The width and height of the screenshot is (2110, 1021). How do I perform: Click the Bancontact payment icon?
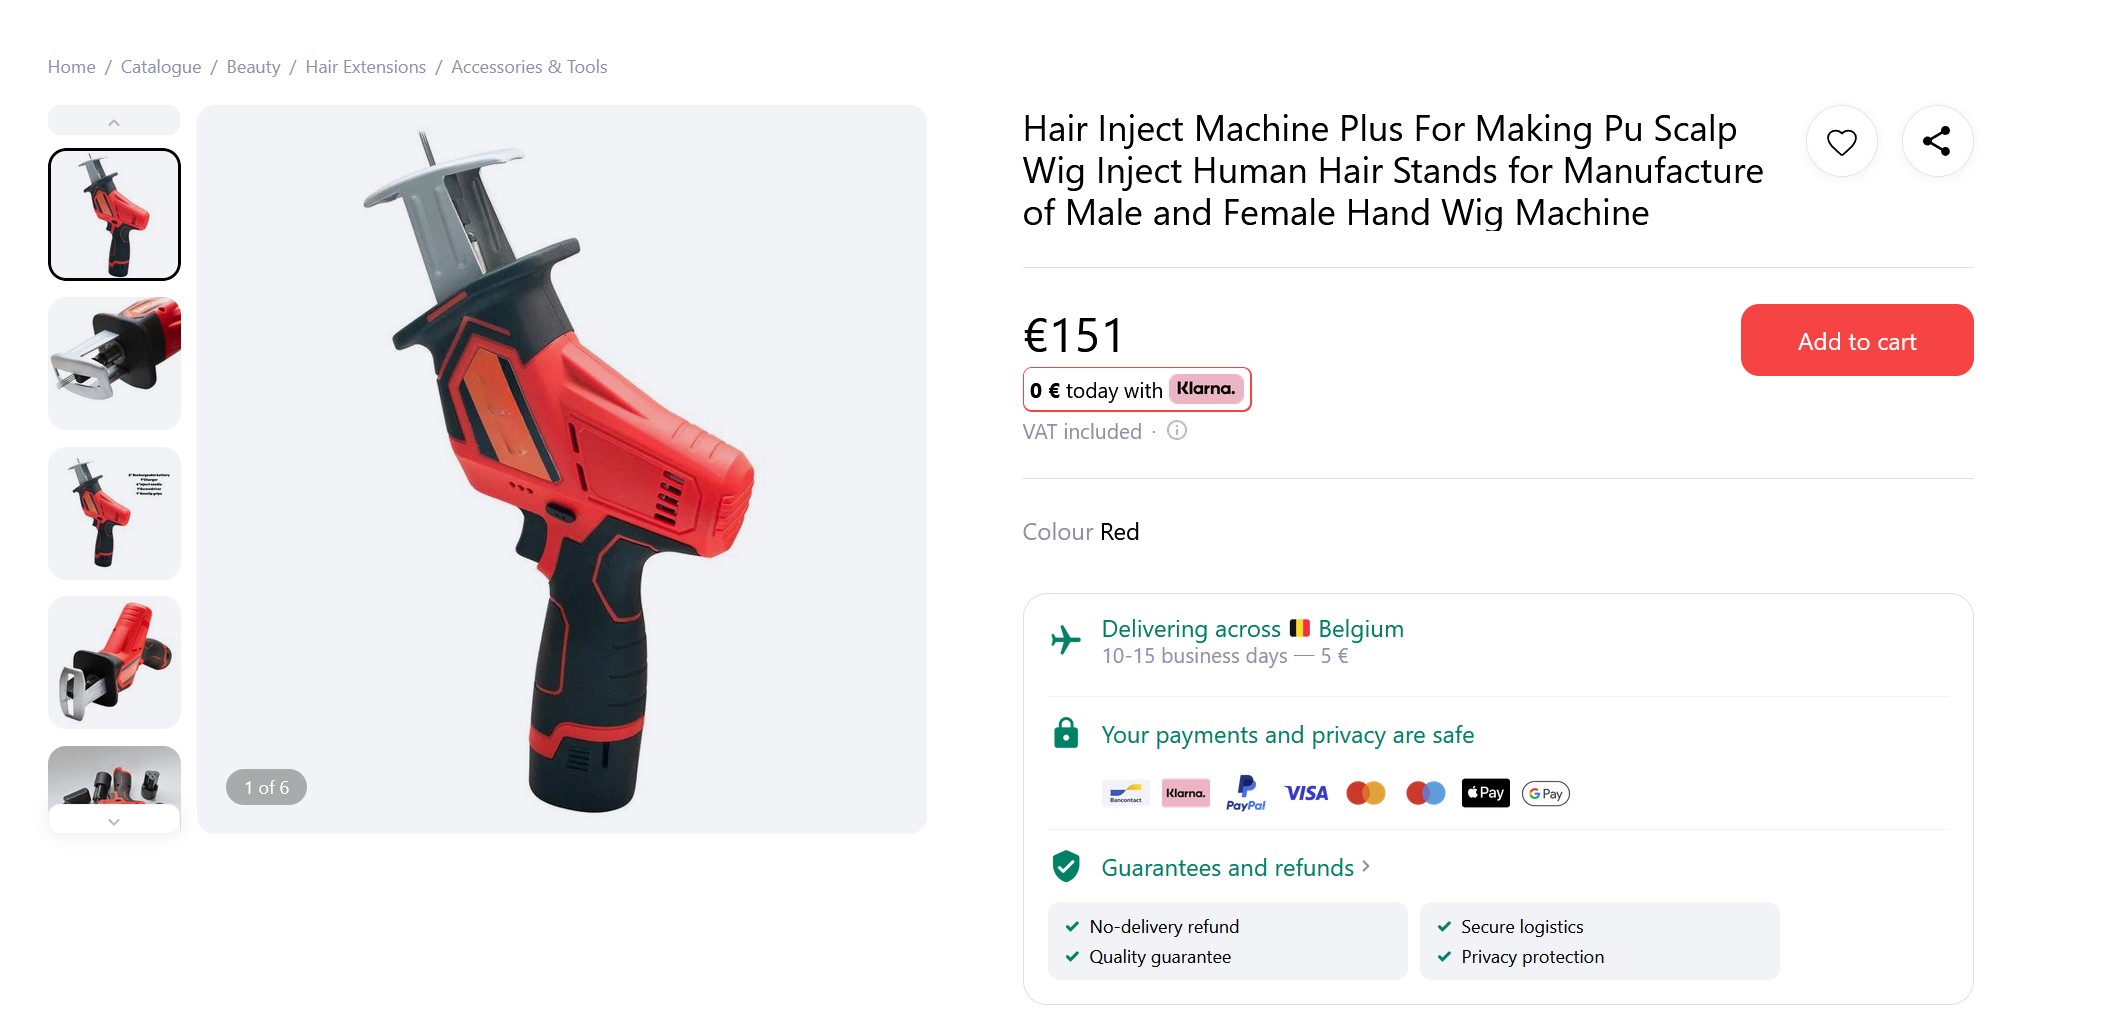pyautogui.click(x=1126, y=793)
